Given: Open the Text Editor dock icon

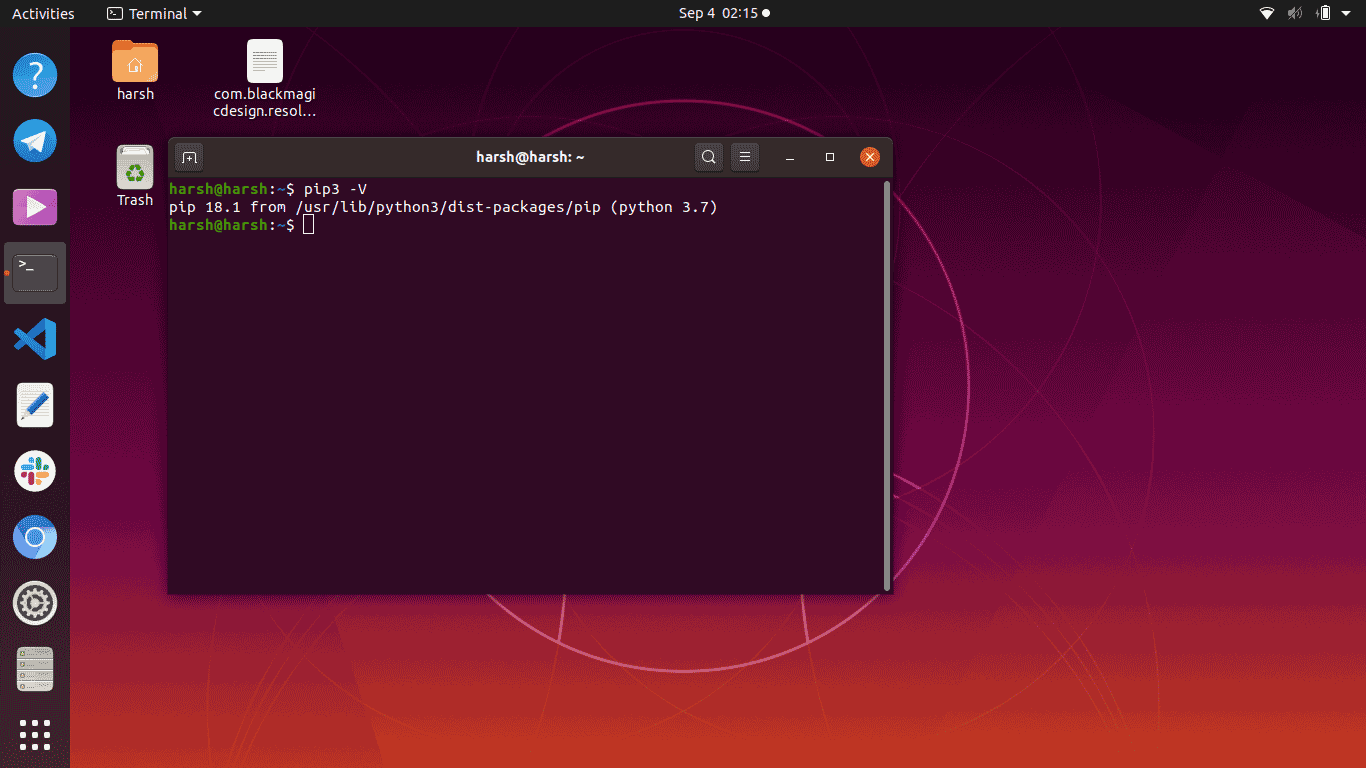Looking at the screenshot, I should click(35, 405).
